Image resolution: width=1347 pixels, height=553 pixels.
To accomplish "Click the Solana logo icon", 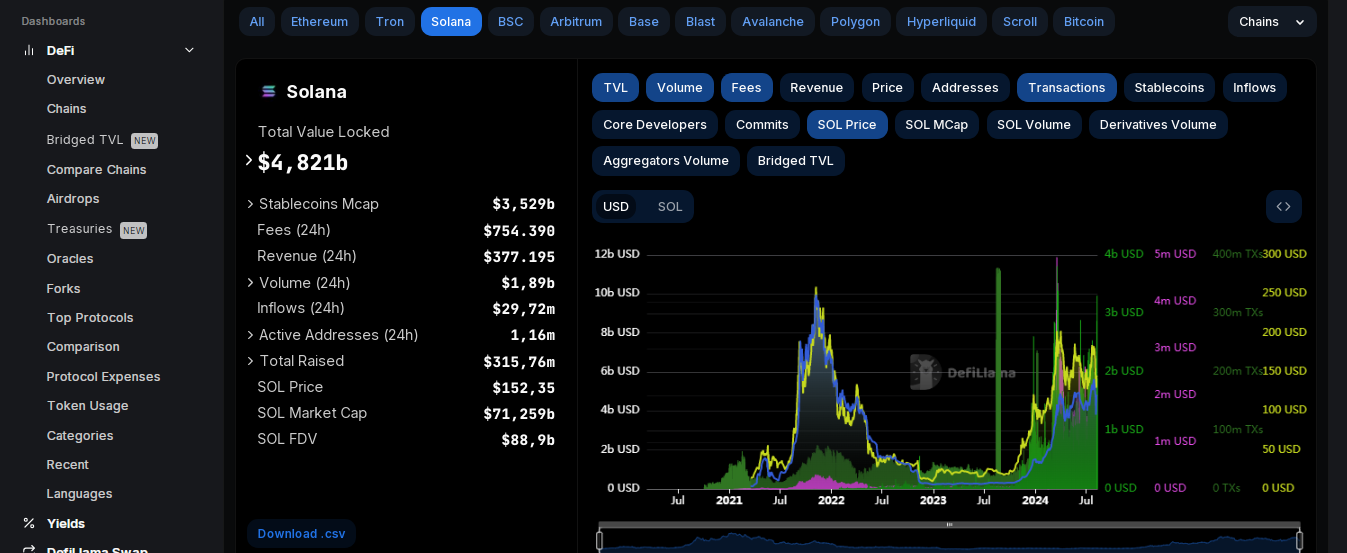I will (x=268, y=92).
